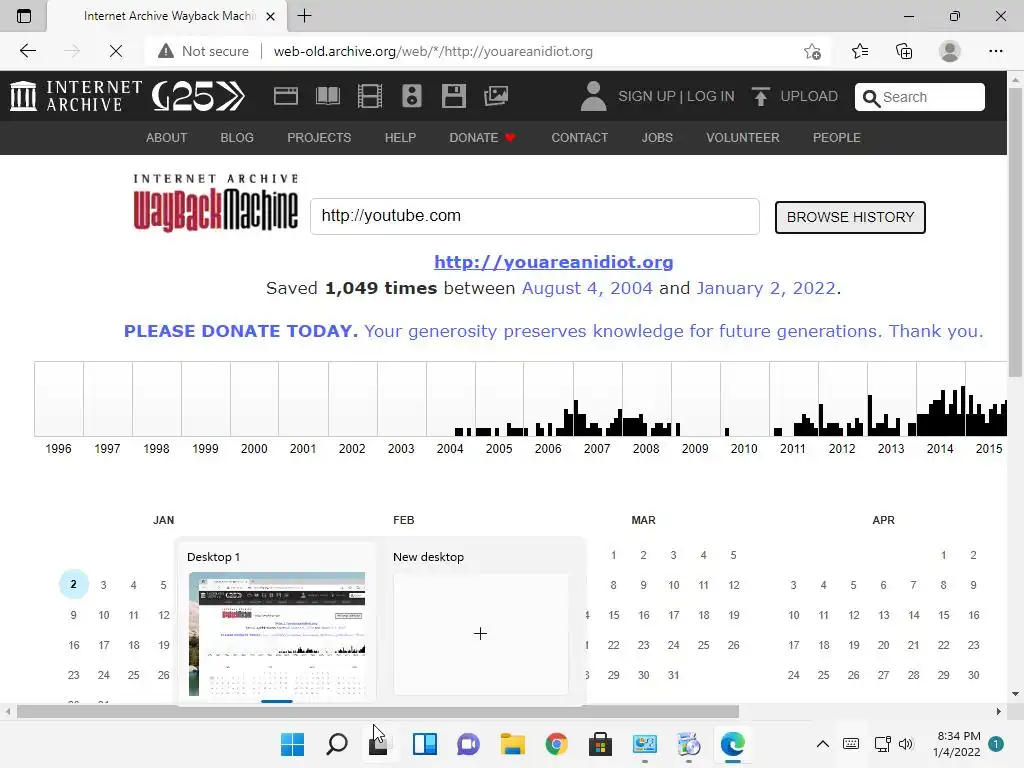The height and width of the screenshot is (768, 1024).
Task: Click the Wayback Machine URL input field
Action: [535, 216]
